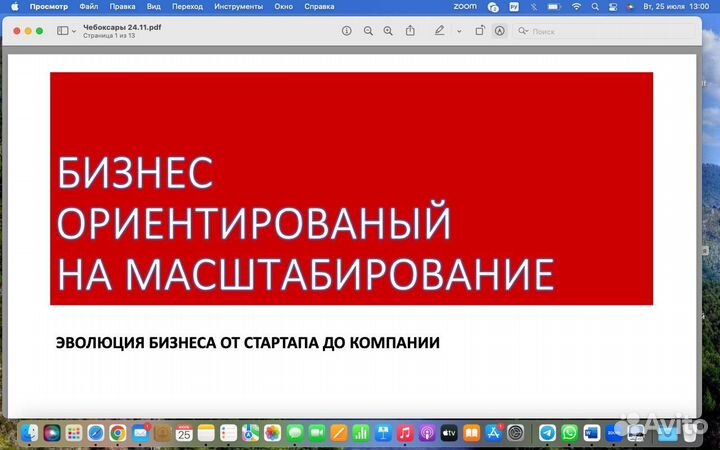This screenshot has height=450, width=720.
Task: Open the Окно menu
Action: (x=283, y=6)
